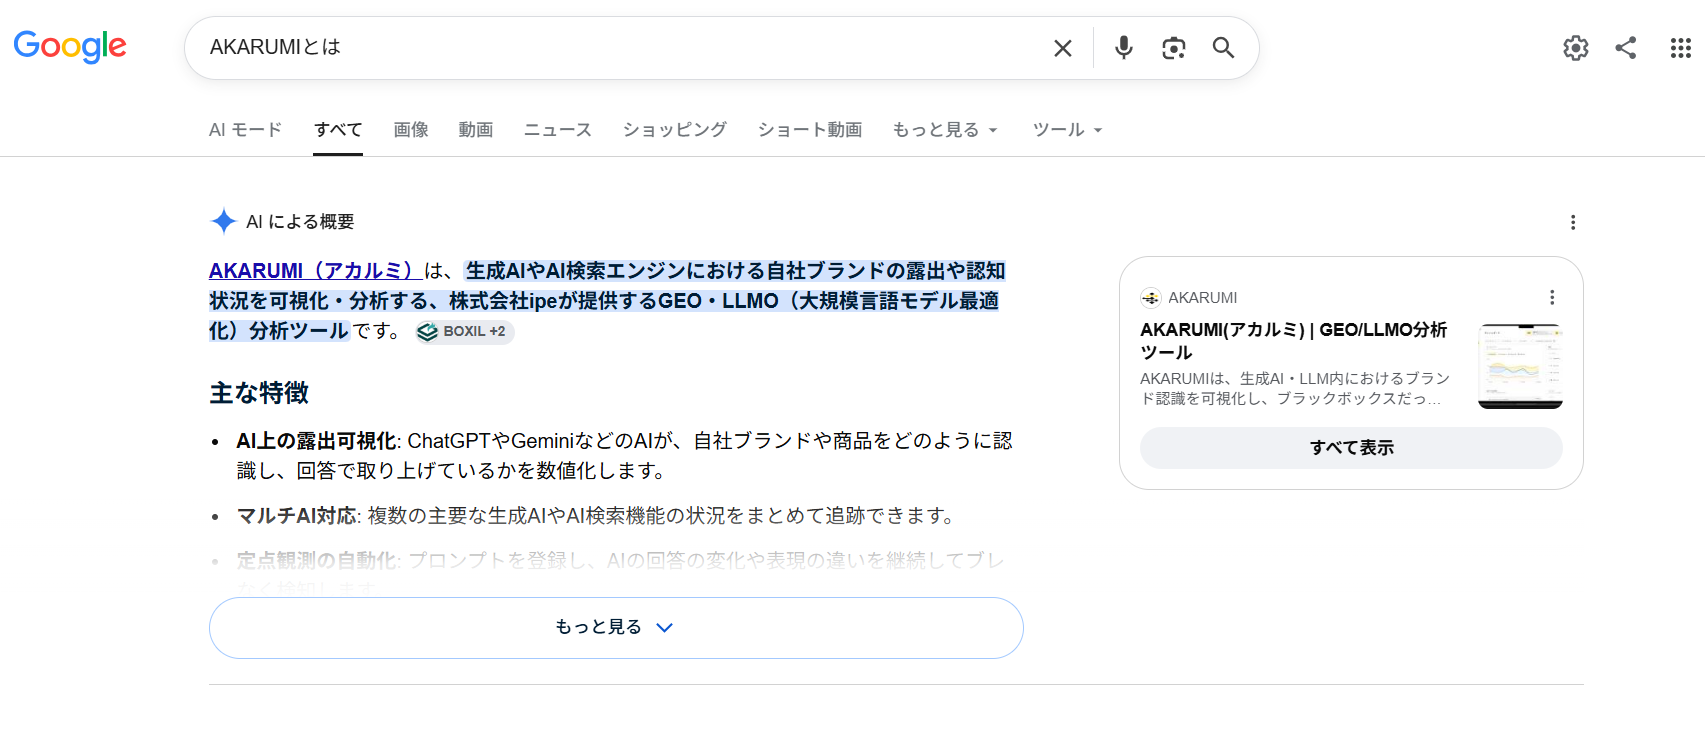The image size is (1705, 744).
Task: Open the ニュース tab
Action: (x=558, y=130)
